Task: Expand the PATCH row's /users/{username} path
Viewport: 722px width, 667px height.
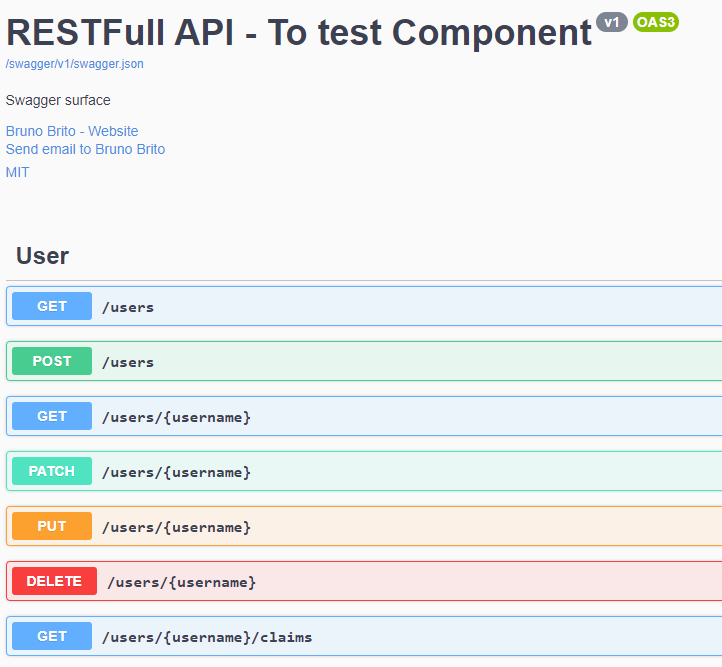Action: (176, 472)
